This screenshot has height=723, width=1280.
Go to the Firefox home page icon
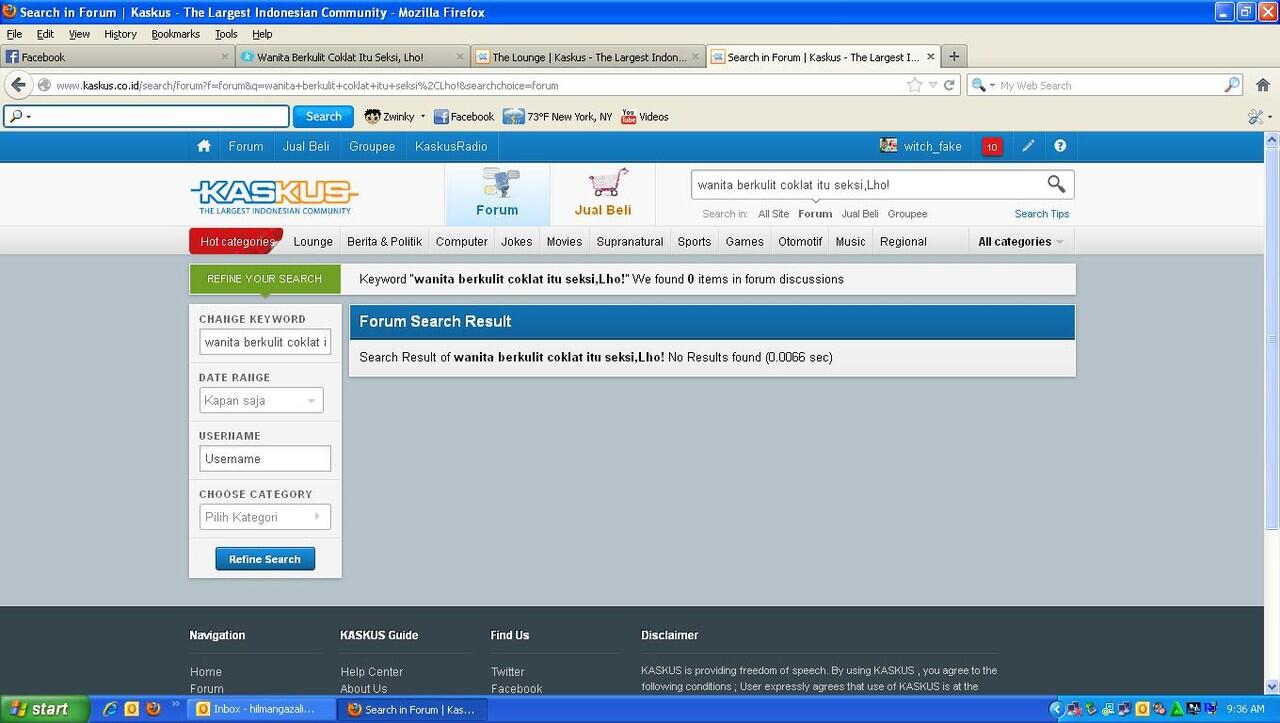[x=1263, y=85]
